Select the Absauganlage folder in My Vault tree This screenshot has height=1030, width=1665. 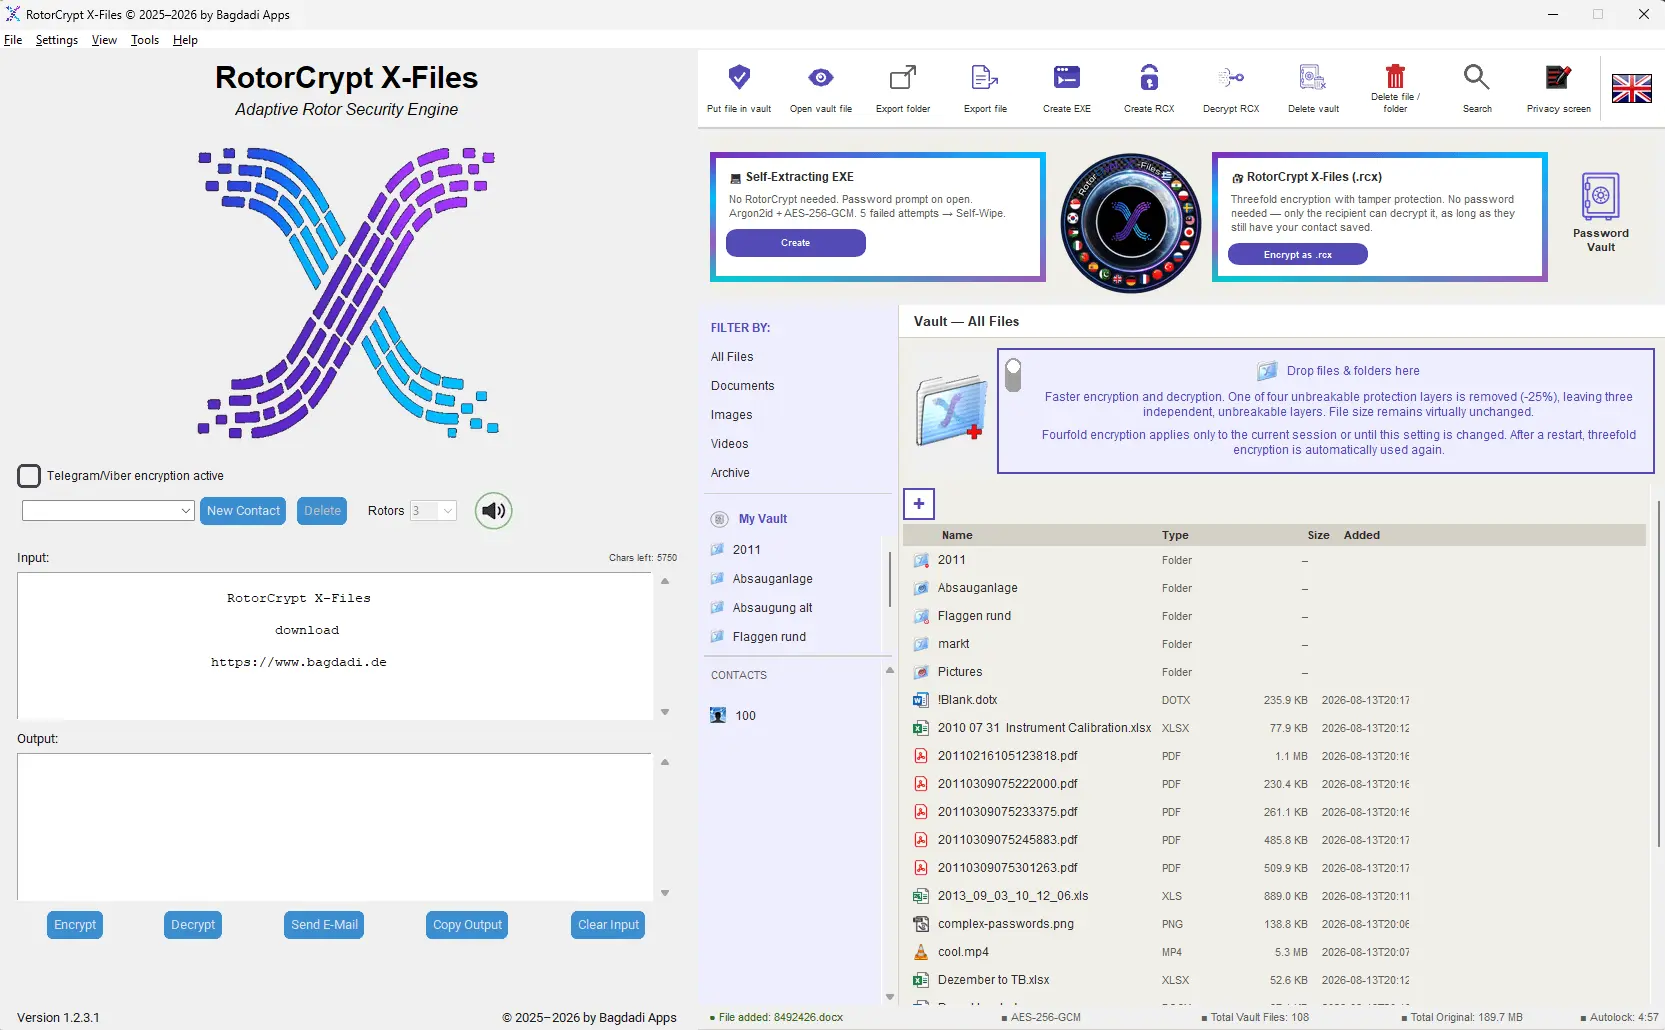[772, 579]
